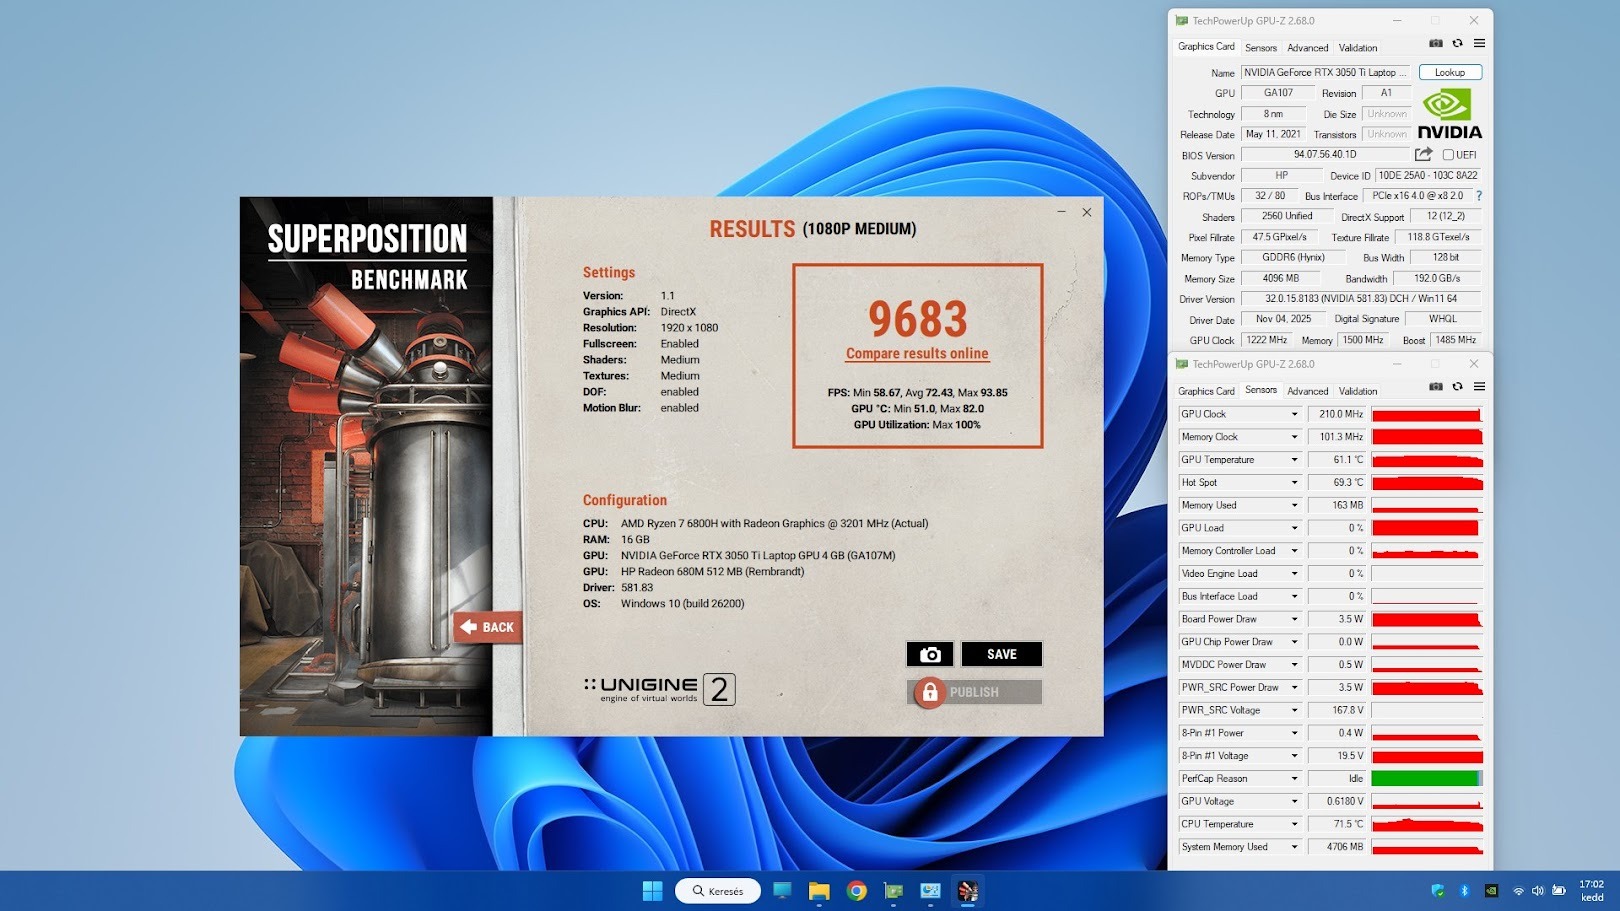
Task: Open Validation tab in lower GPU-Z window
Action: coord(1358,391)
